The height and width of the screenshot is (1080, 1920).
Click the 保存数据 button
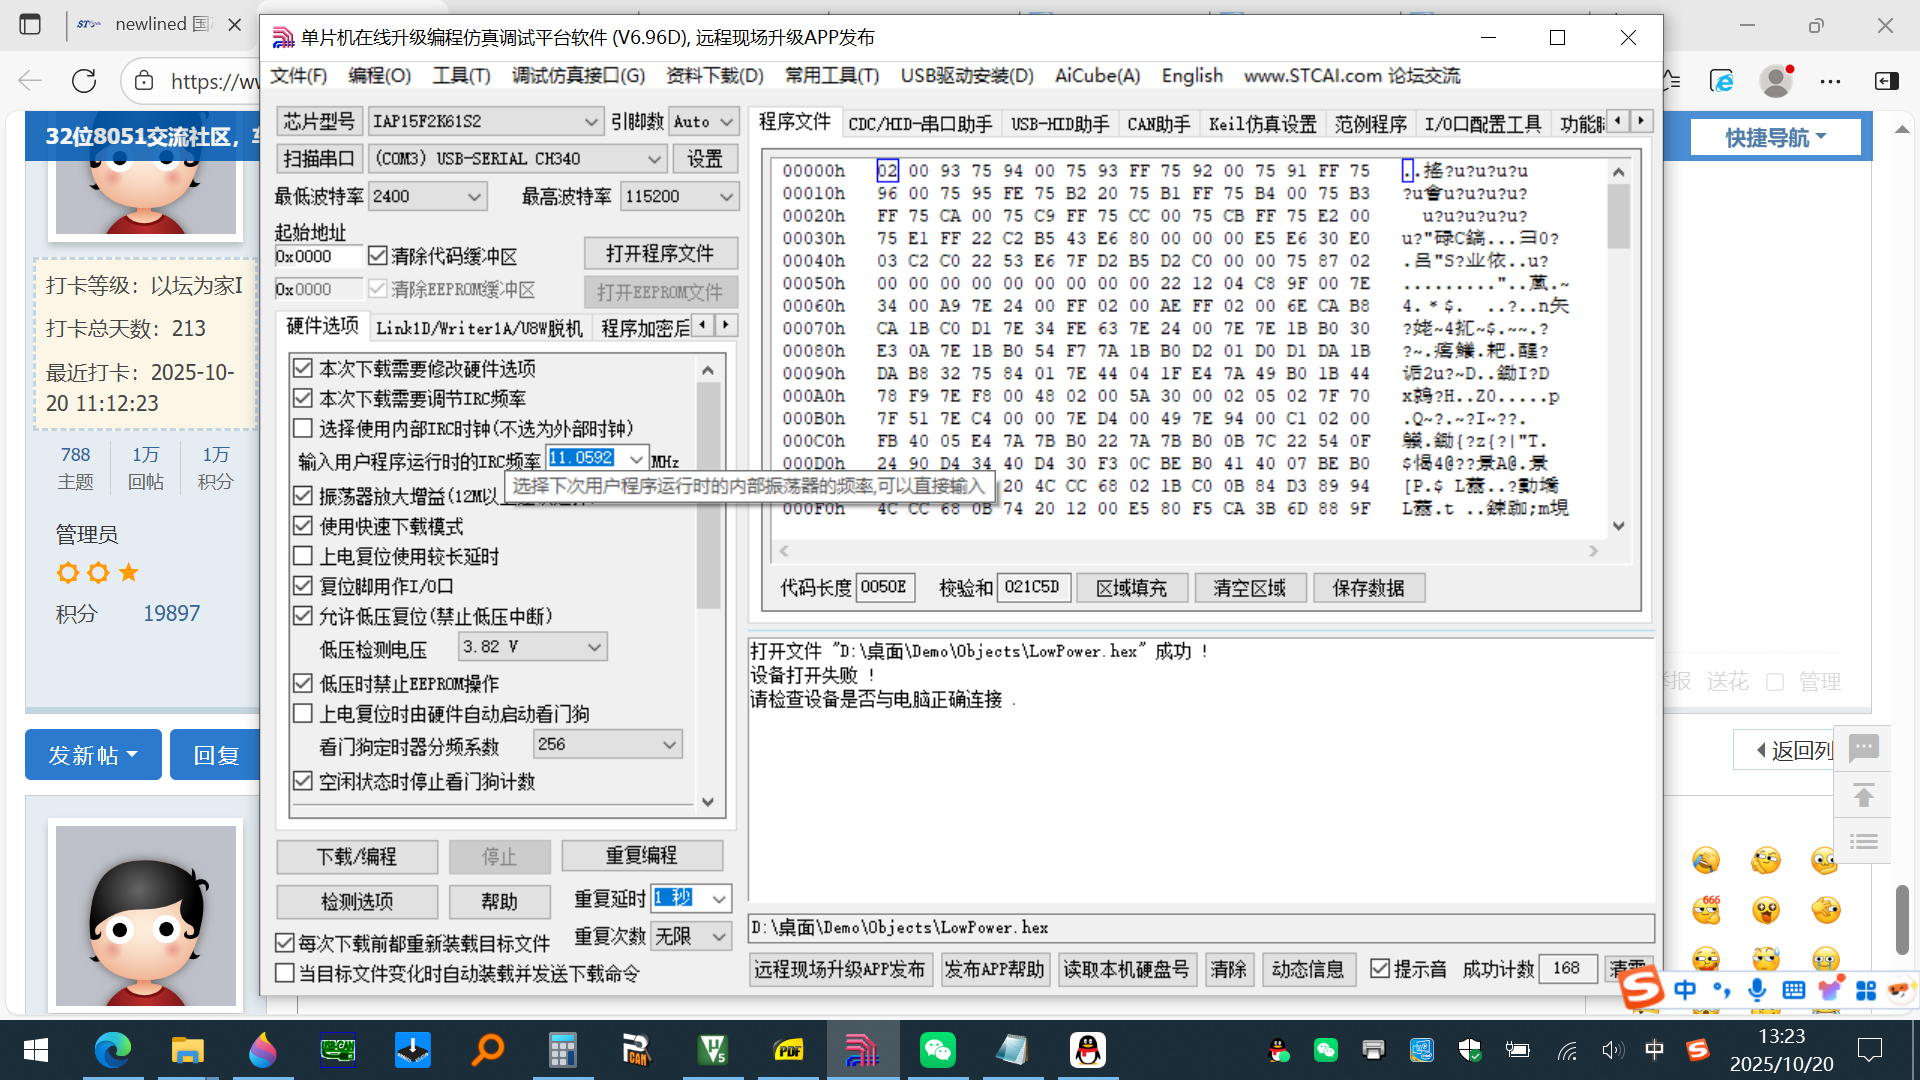click(x=1368, y=587)
